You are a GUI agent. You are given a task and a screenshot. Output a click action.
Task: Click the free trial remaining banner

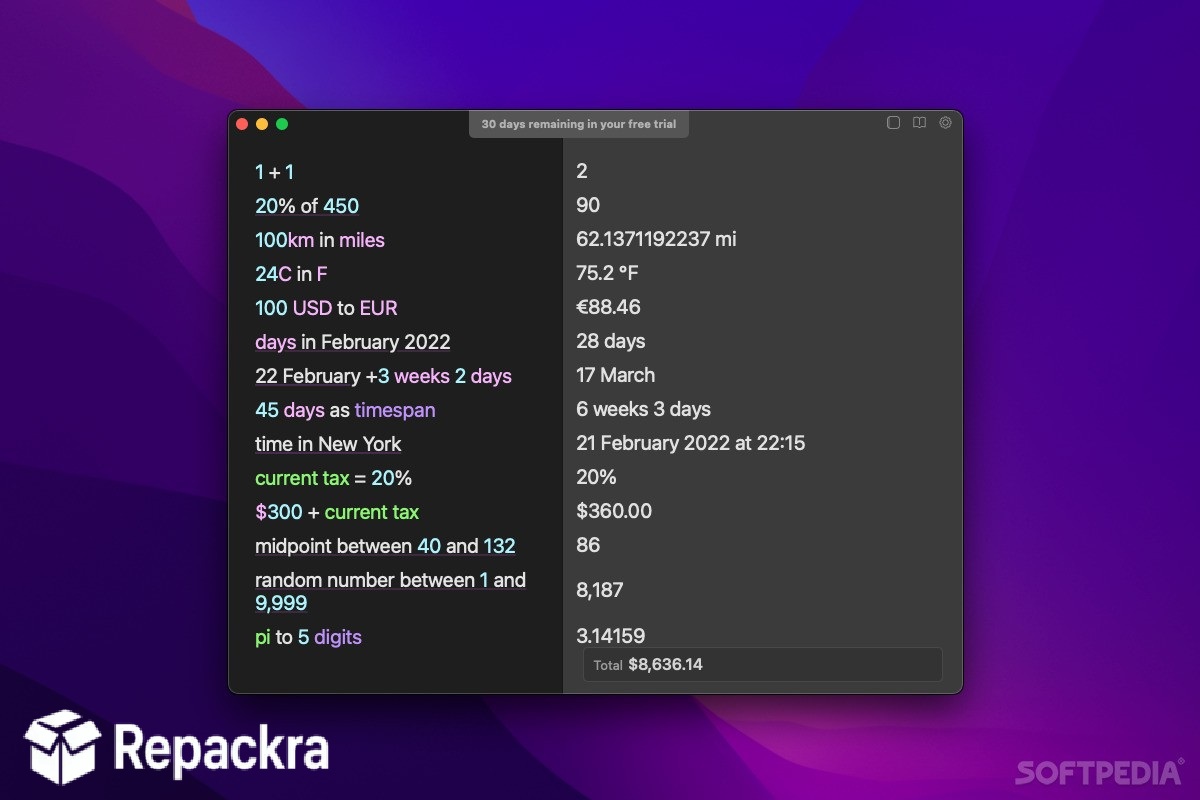click(x=579, y=124)
